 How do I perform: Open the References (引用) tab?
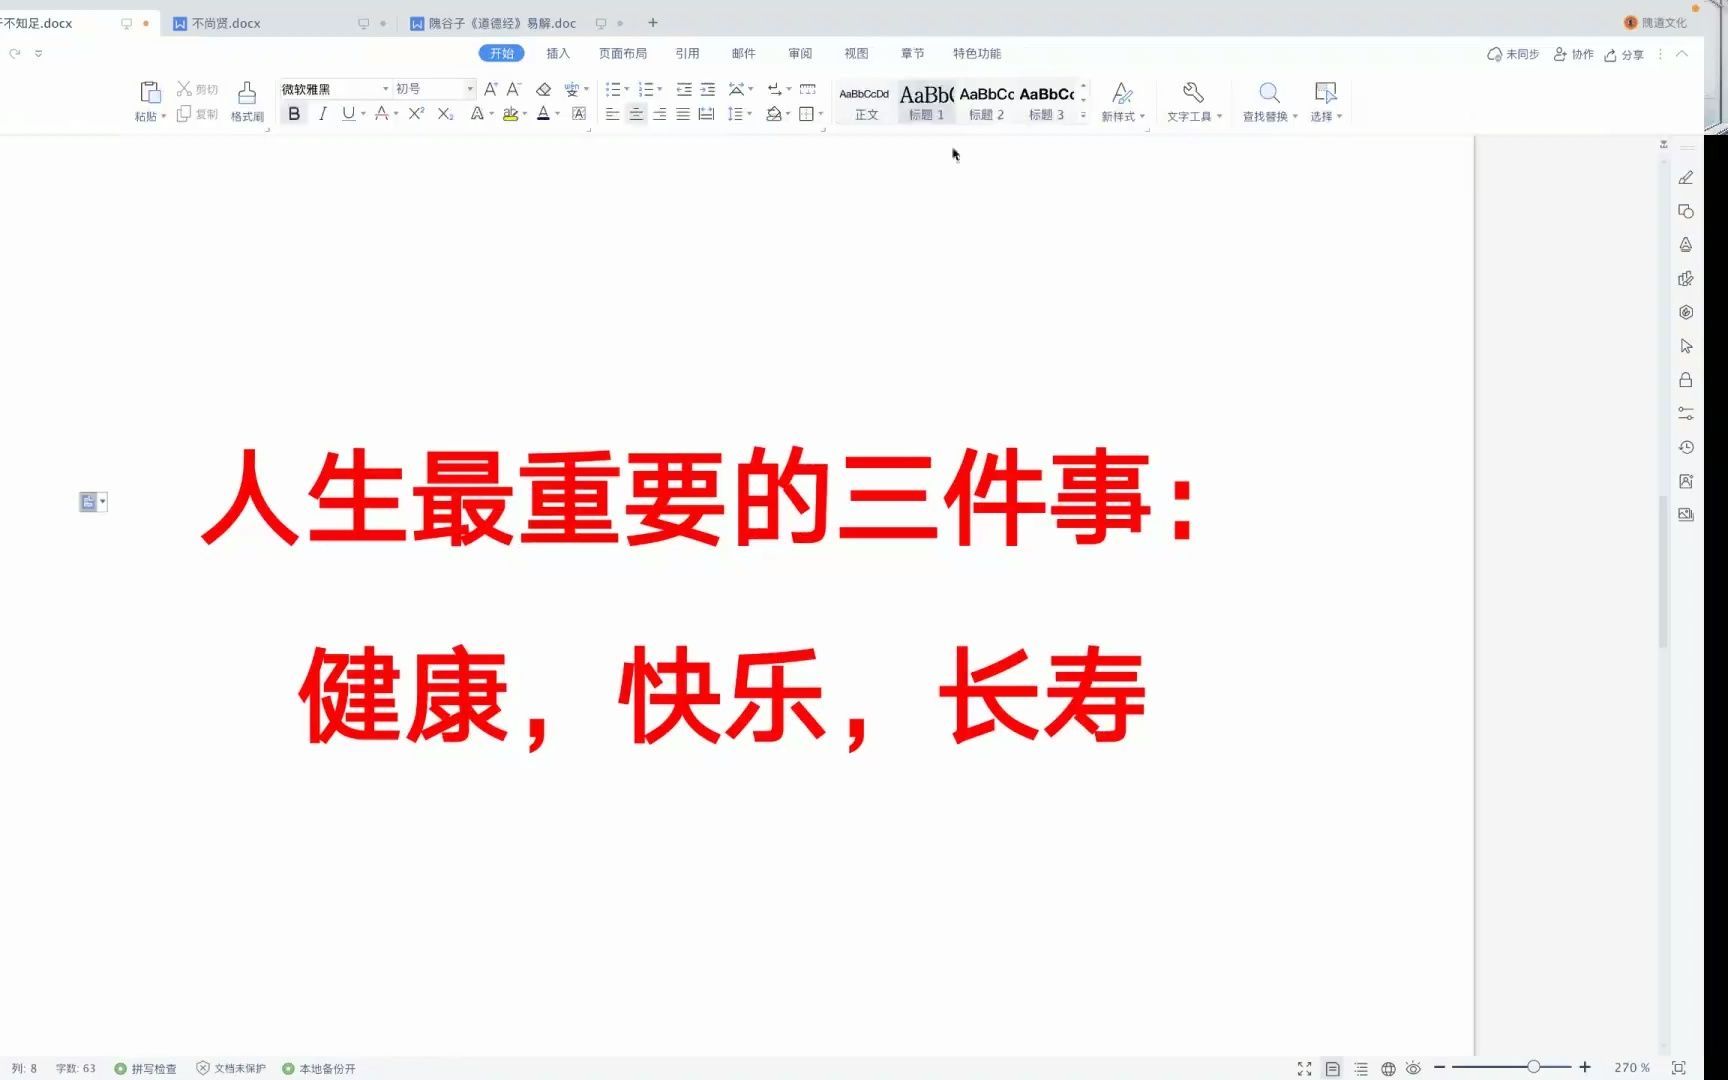687,53
